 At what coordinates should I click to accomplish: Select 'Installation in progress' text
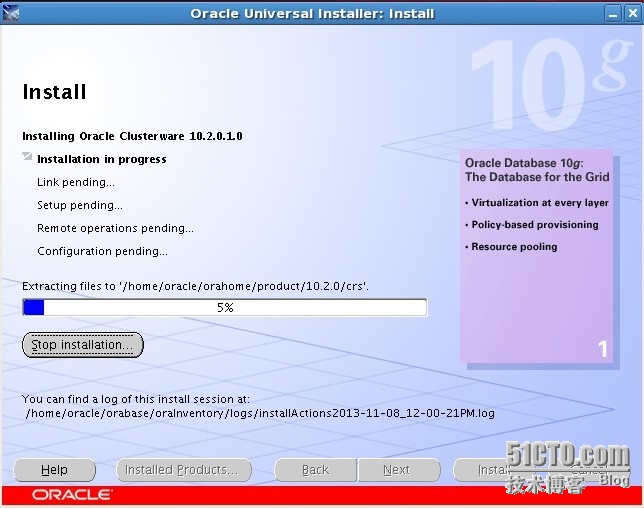pyautogui.click(x=102, y=159)
